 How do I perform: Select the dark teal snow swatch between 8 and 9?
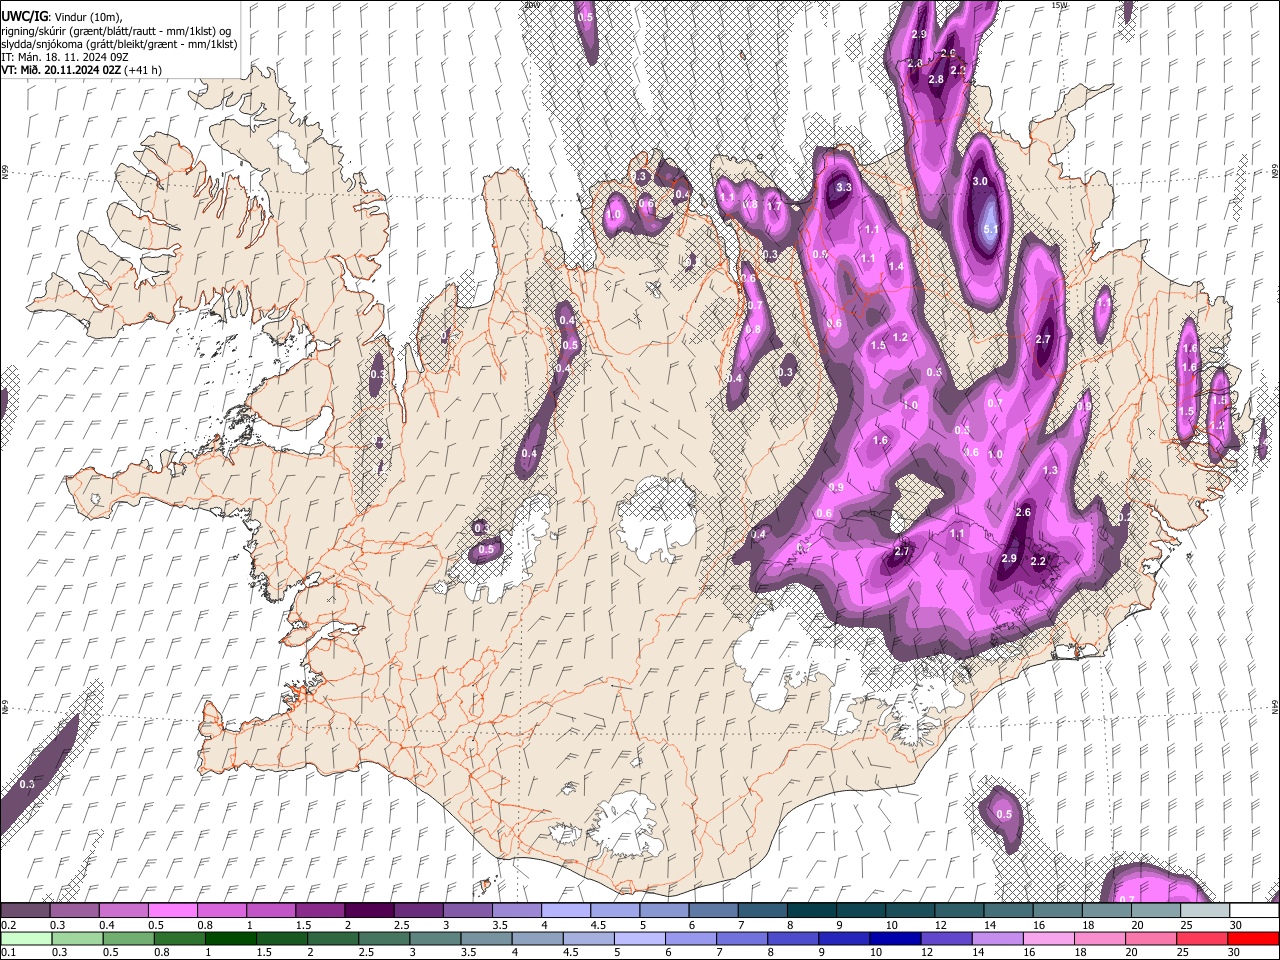coord(811,911)
